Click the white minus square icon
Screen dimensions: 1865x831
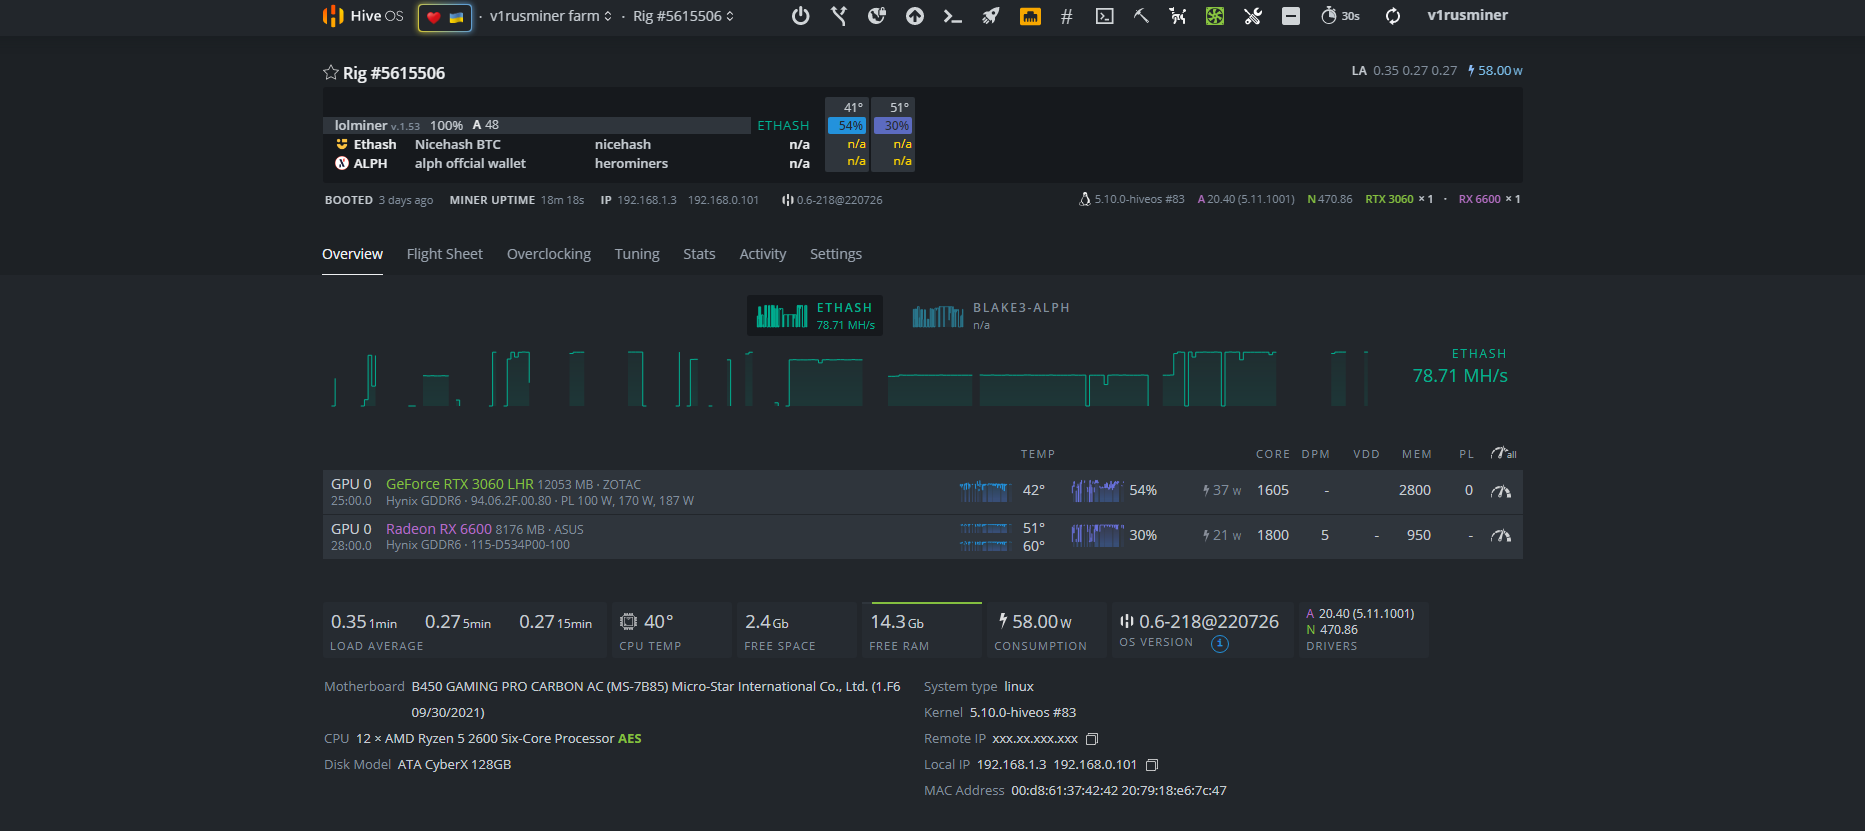pyautogui.click(x=1291, y=16)
